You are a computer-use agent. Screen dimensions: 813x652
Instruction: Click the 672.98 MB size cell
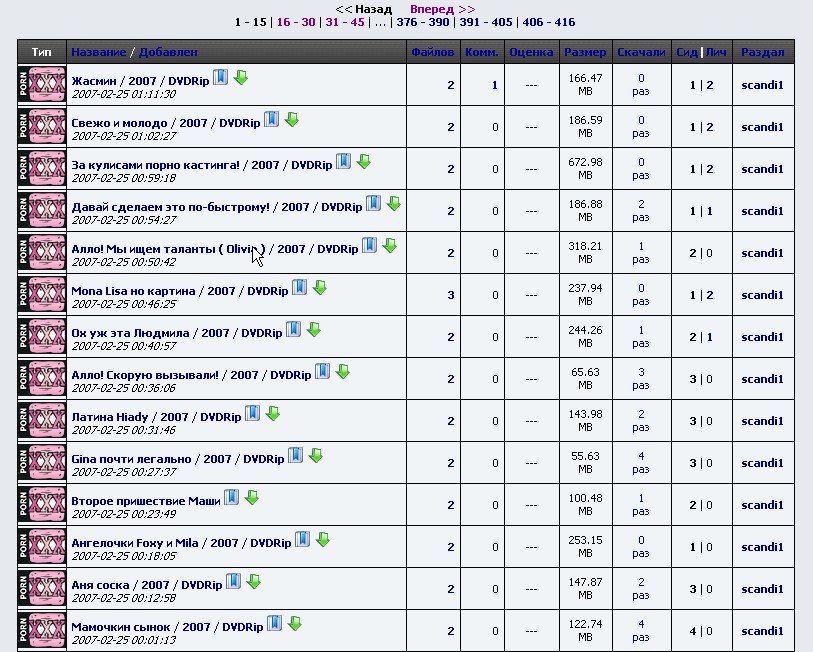[585, 169]
